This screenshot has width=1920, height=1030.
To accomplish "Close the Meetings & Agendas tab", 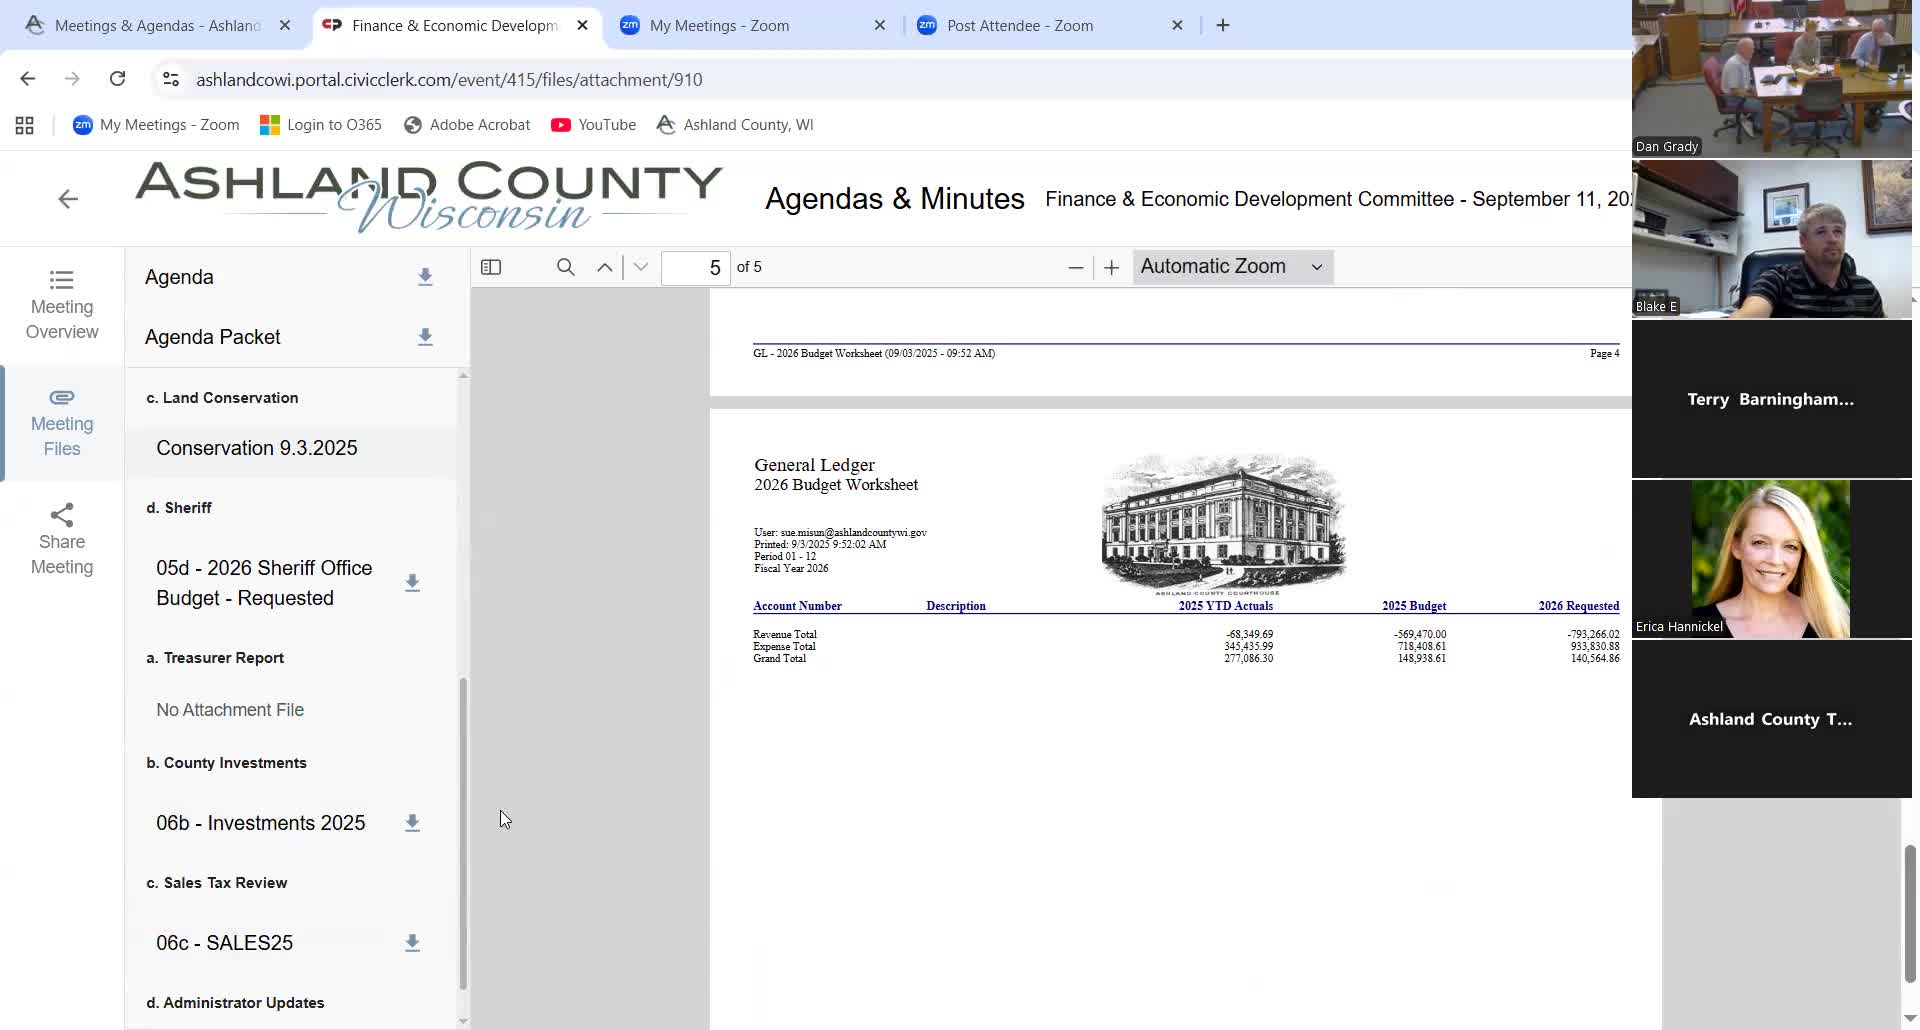I will click(x=285, y=26).
